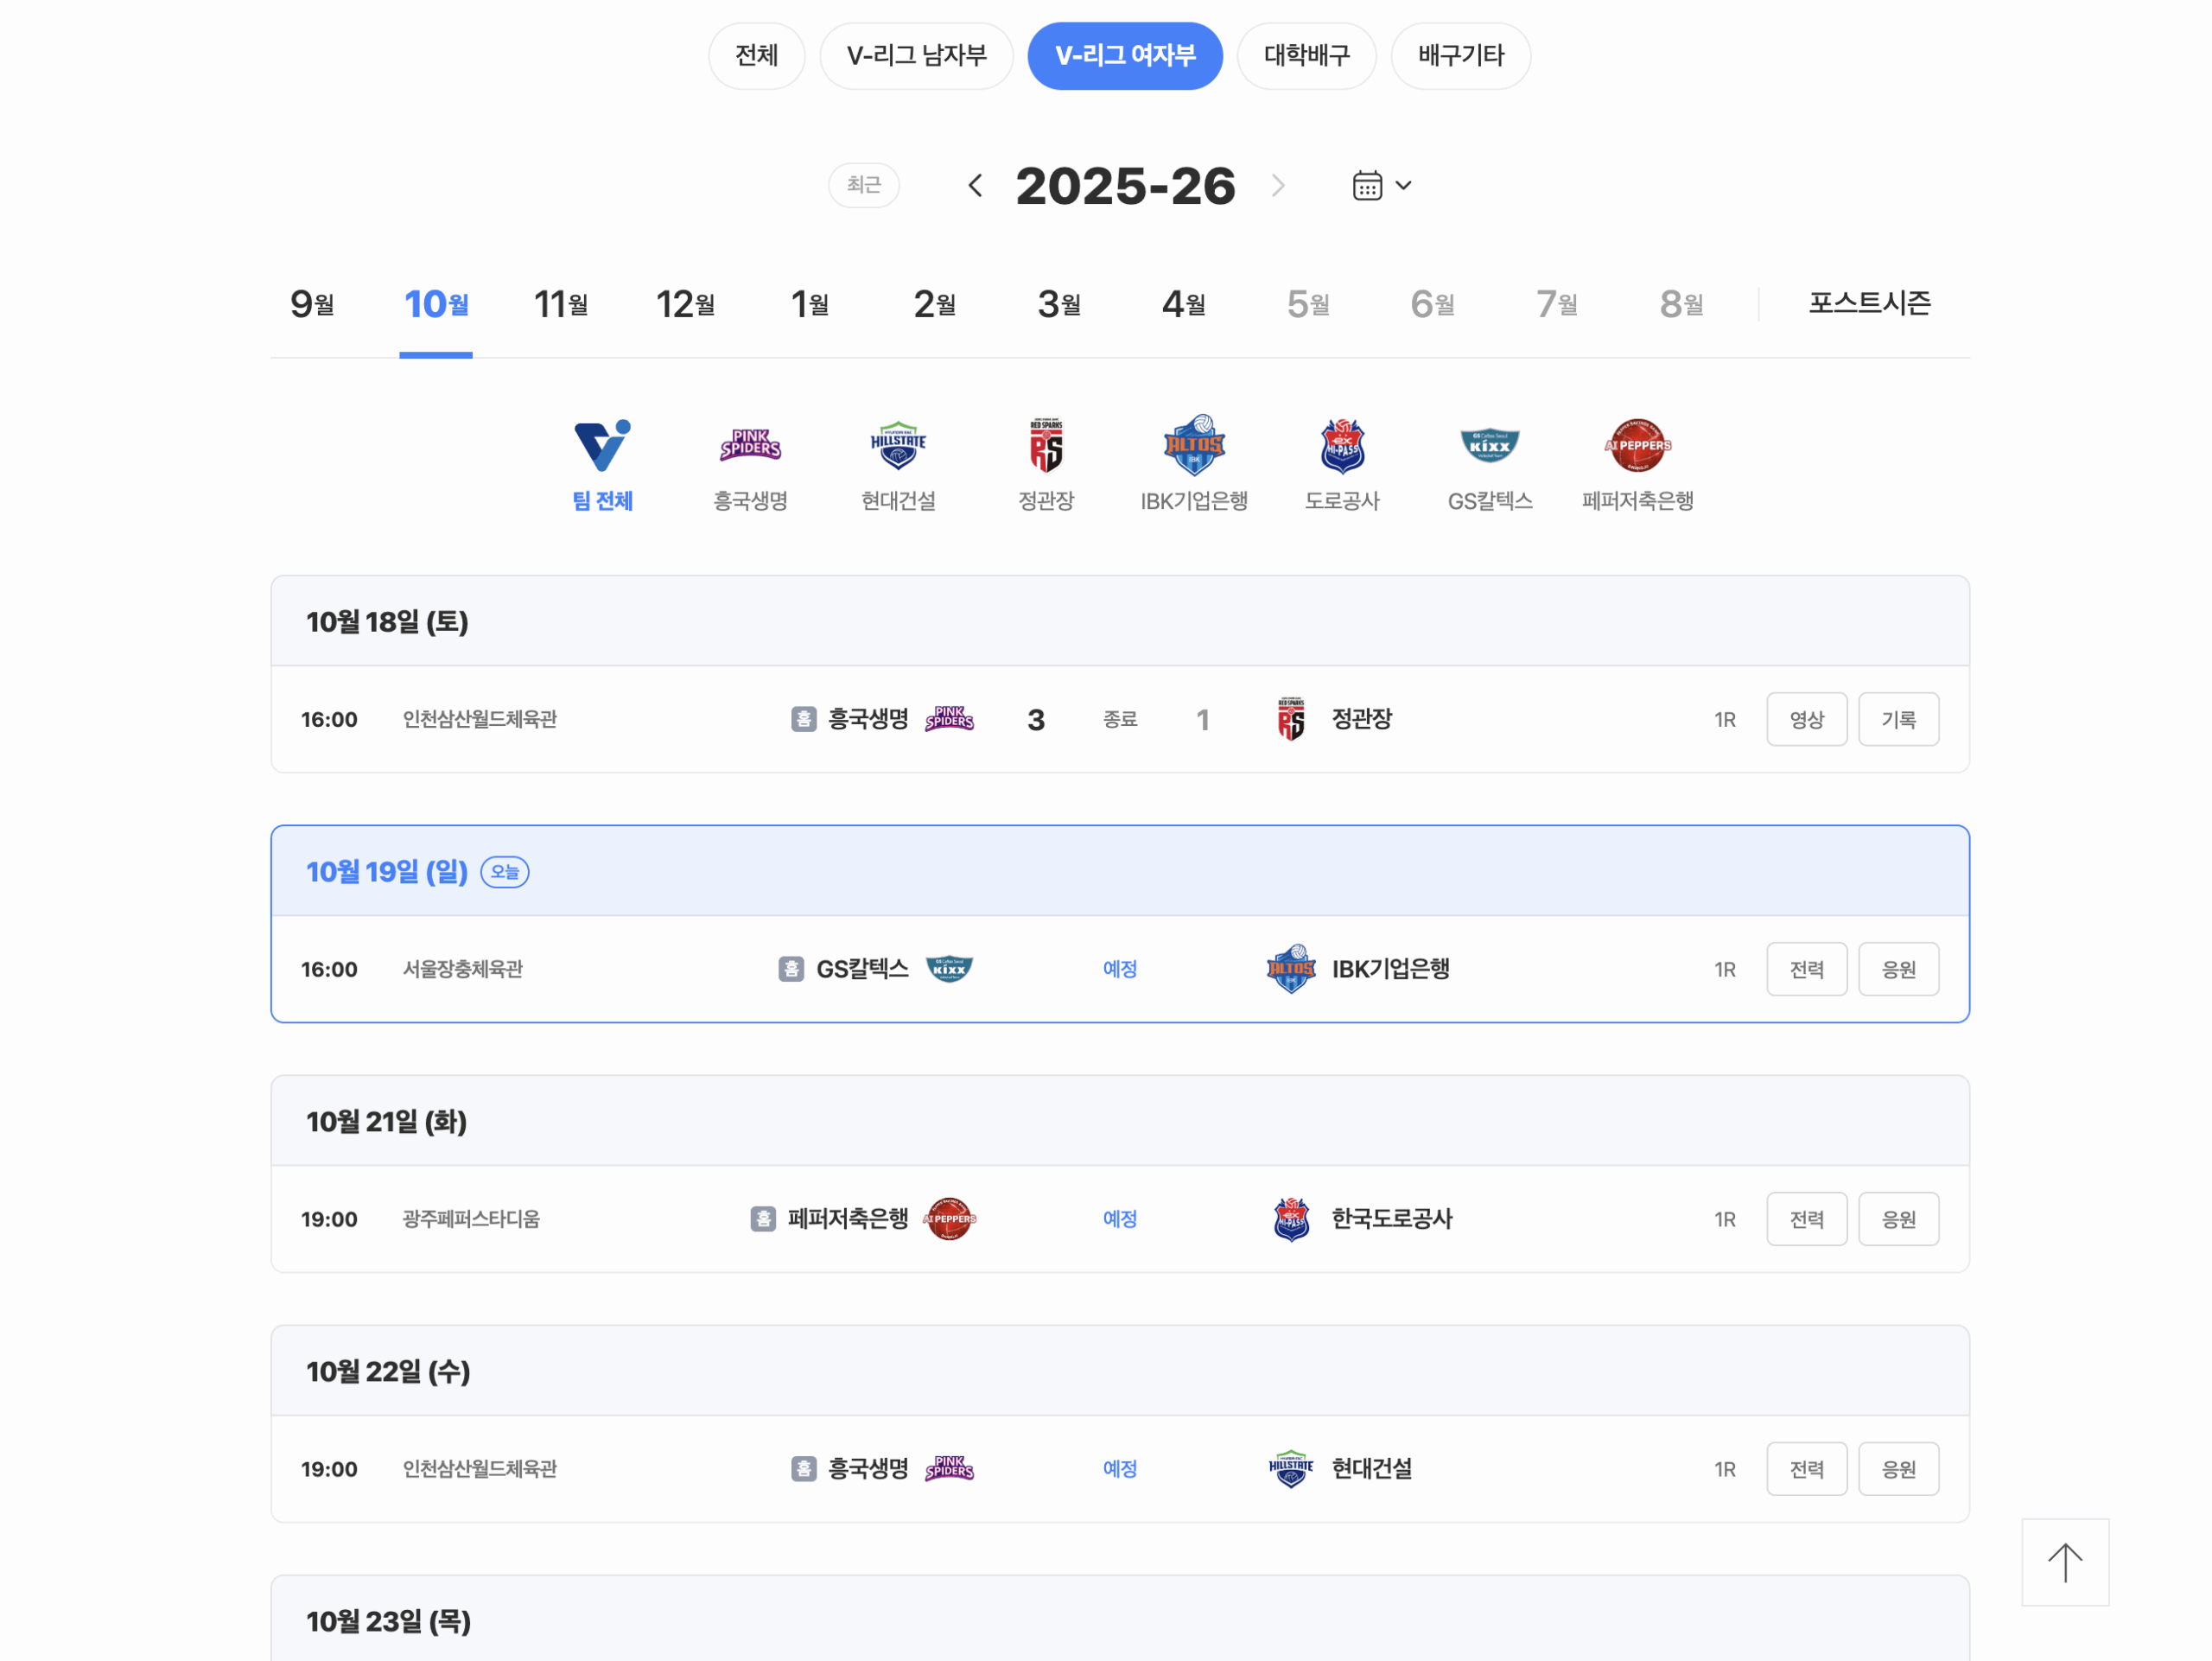2212x1661 pixels.
Task: Click 응원 for the GS칼텍스 vs IBK기업은행 game
Action: 1898,968
